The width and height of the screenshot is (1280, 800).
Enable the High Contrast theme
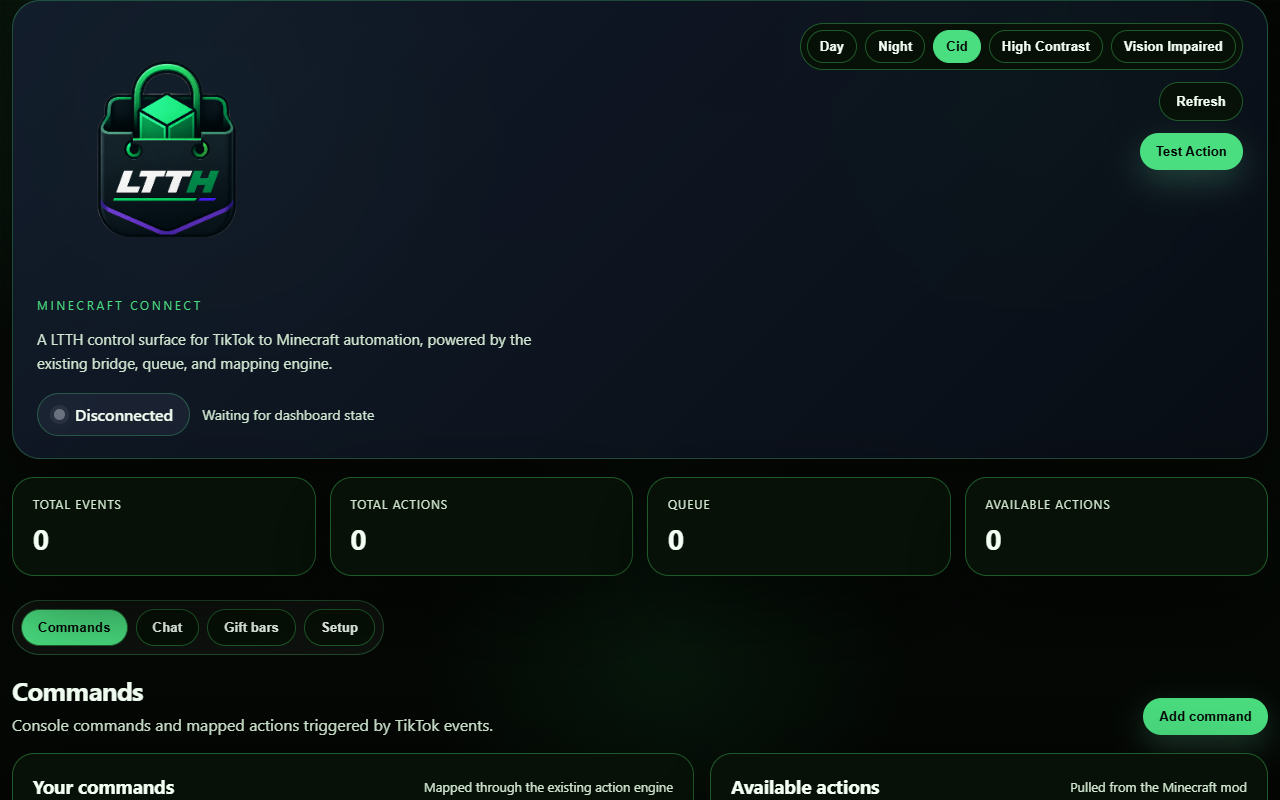point(1046,46)
